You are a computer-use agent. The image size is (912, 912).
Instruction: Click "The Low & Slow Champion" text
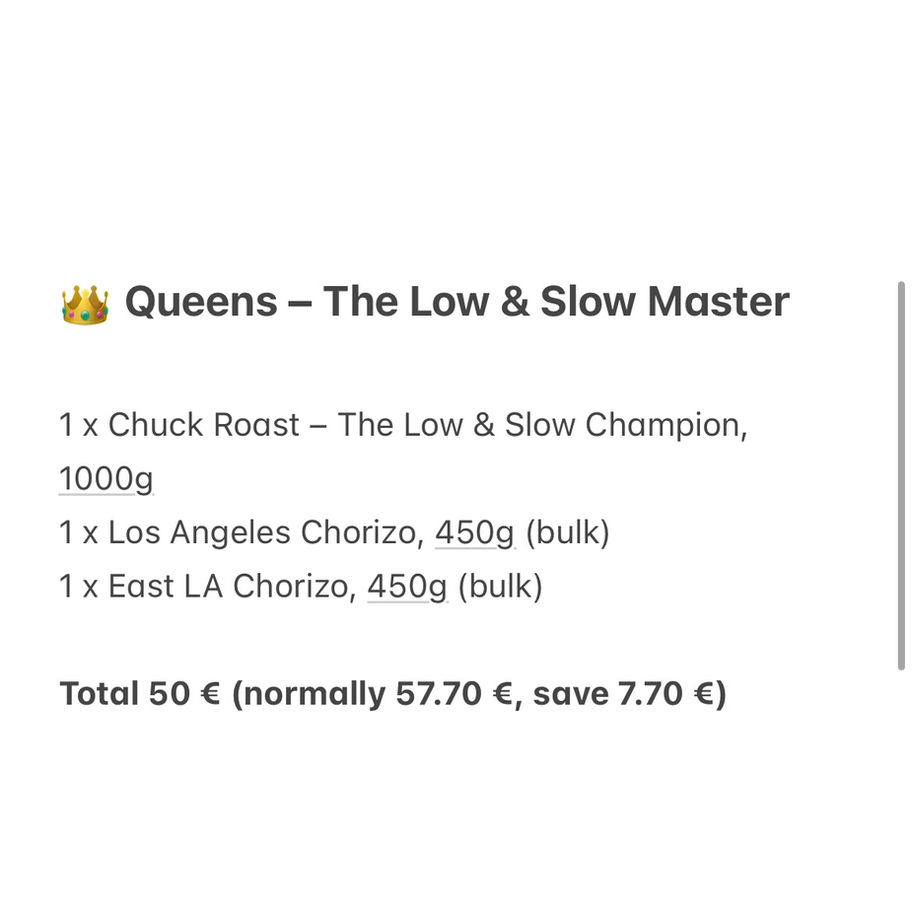(541, 425)
